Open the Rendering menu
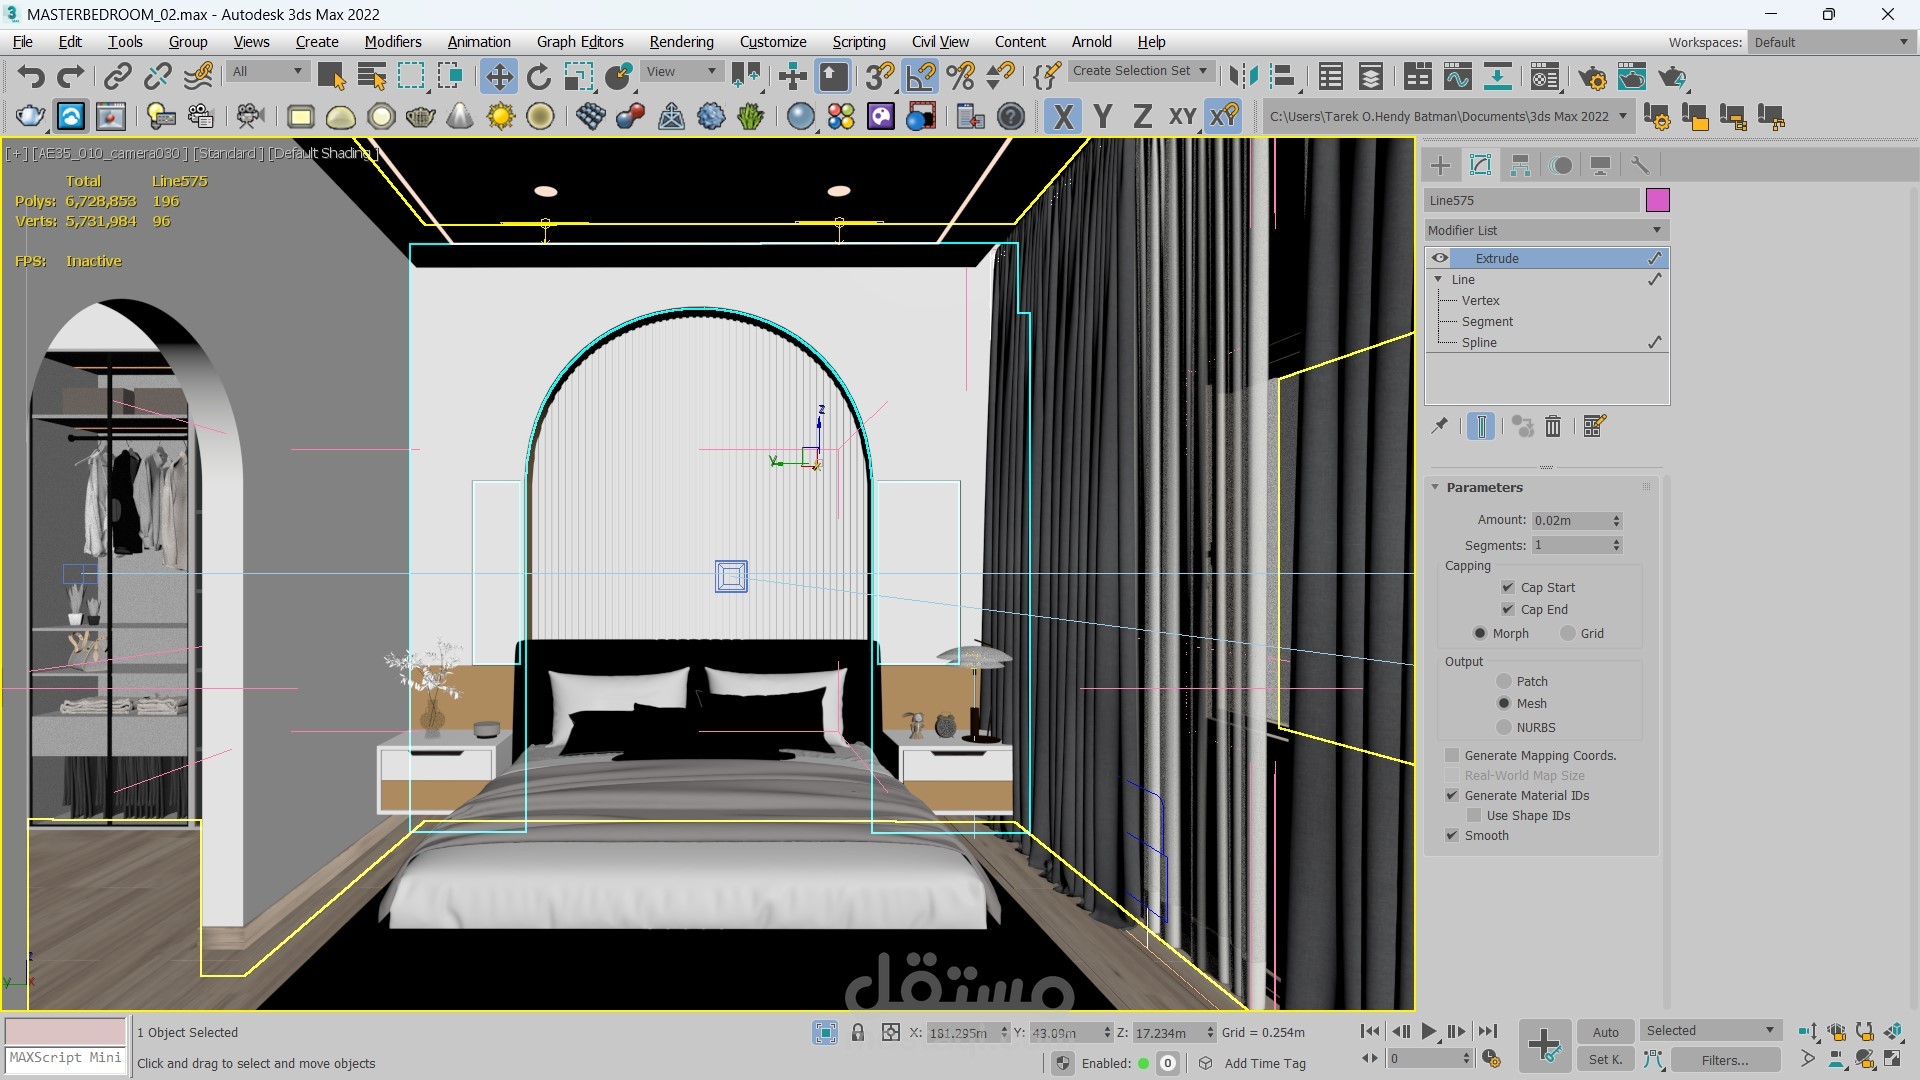The height and width of the screenshot is (1080, 1920). (x=681, y=42)
